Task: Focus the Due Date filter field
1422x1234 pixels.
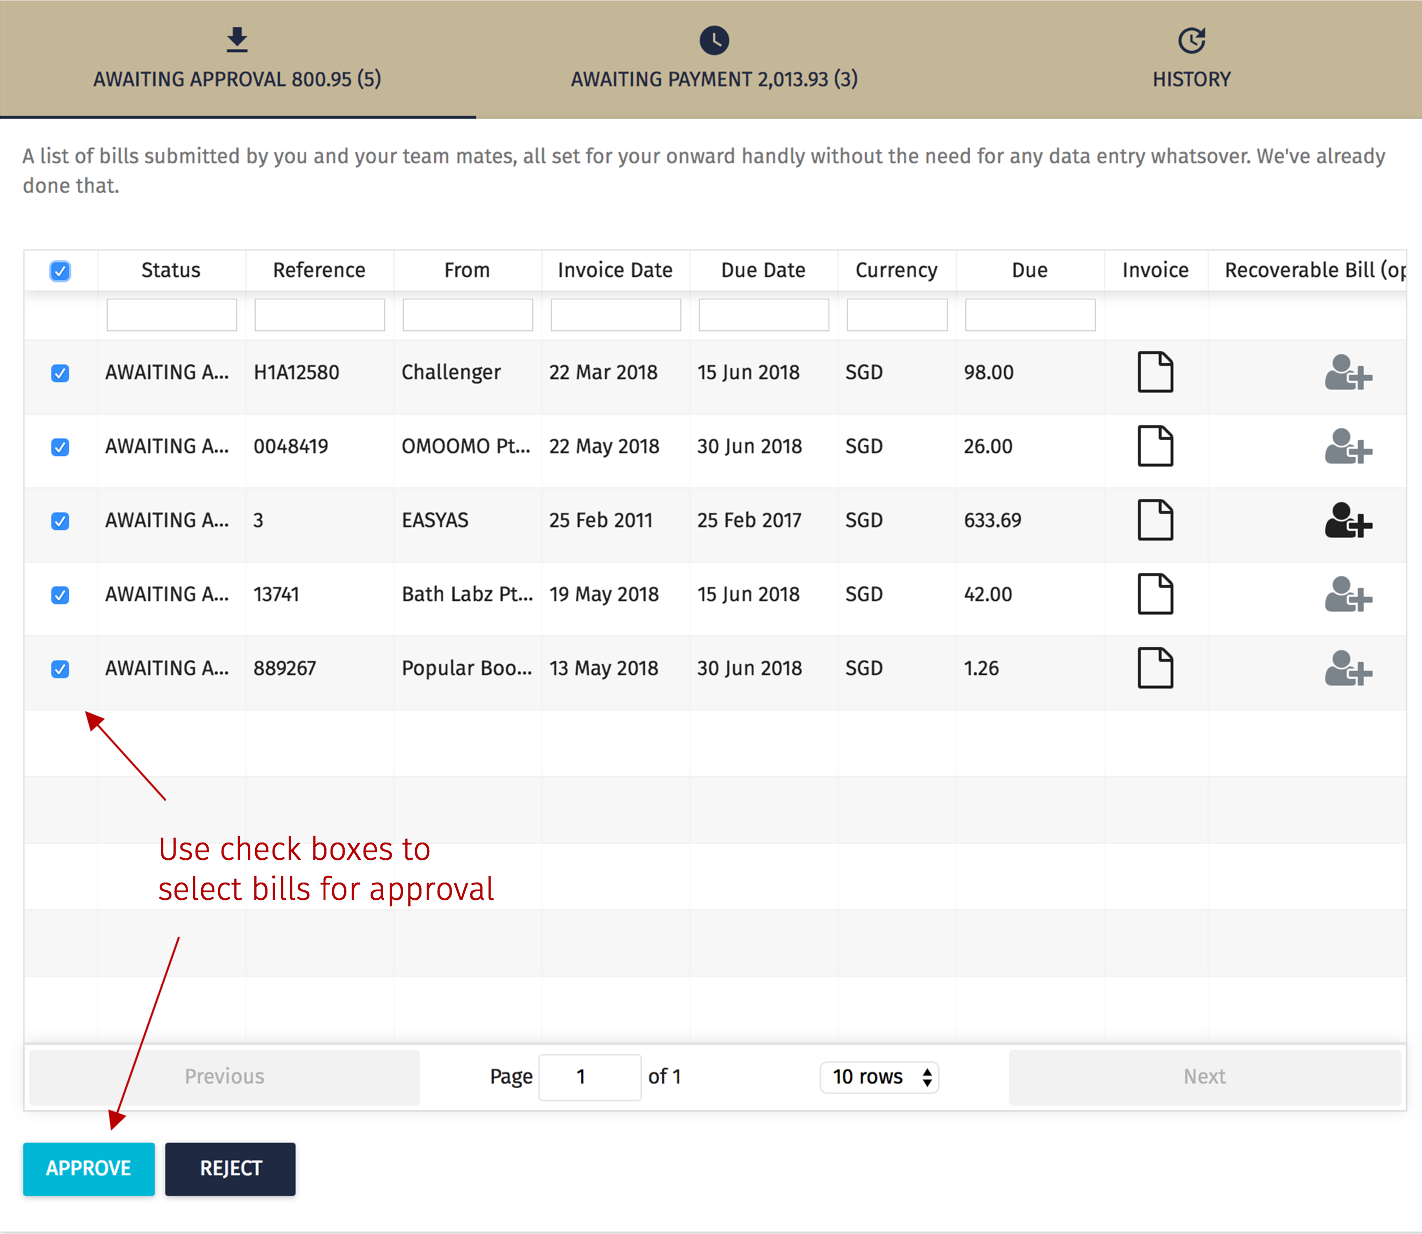Action: tap(764, 315)
